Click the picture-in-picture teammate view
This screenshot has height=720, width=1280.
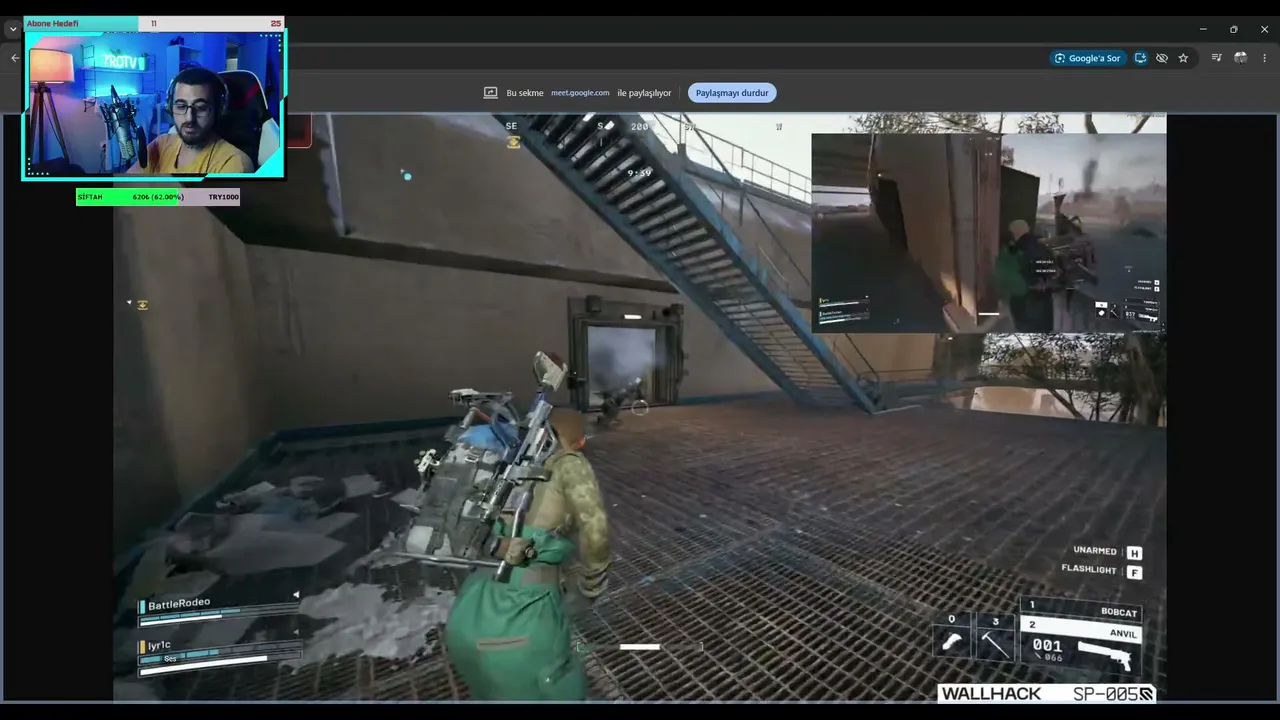click(988, 232)
